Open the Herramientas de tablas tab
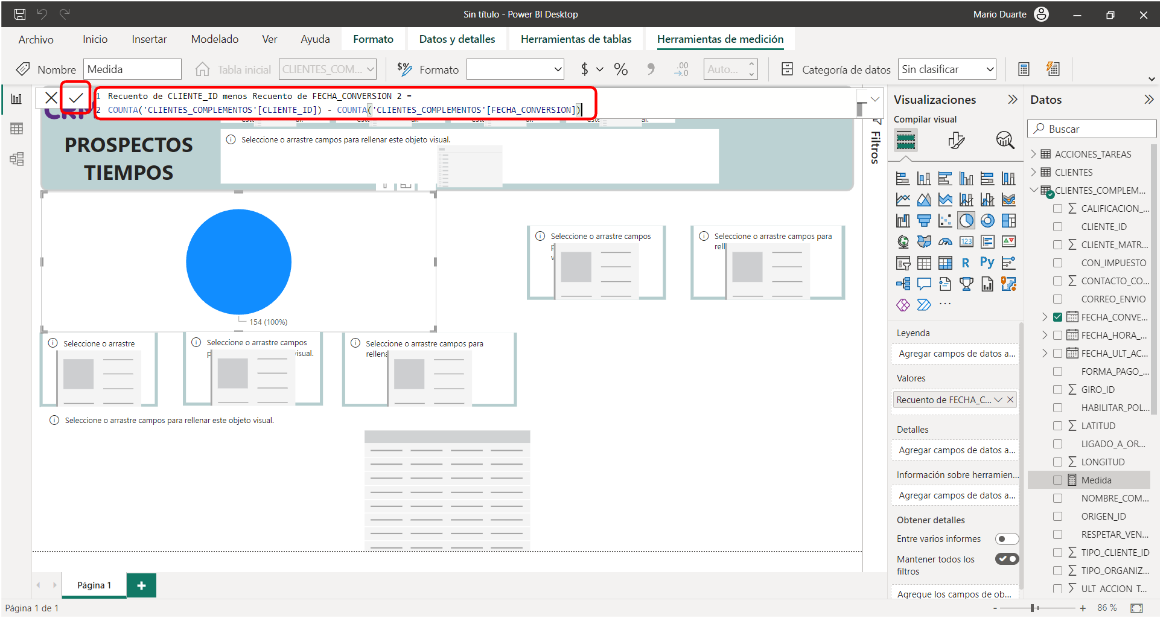The image size is (1161, 618). (x=576, y=39)
